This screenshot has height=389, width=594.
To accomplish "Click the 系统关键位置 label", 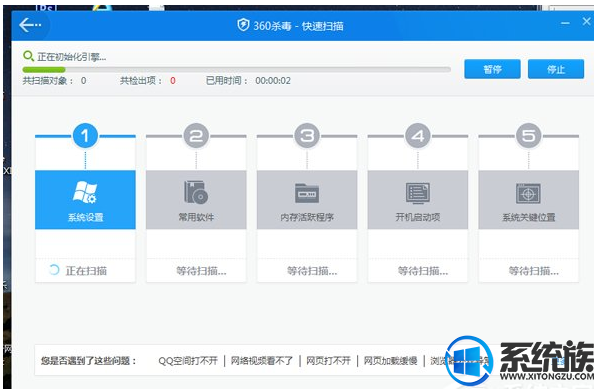I will (528, 217).
